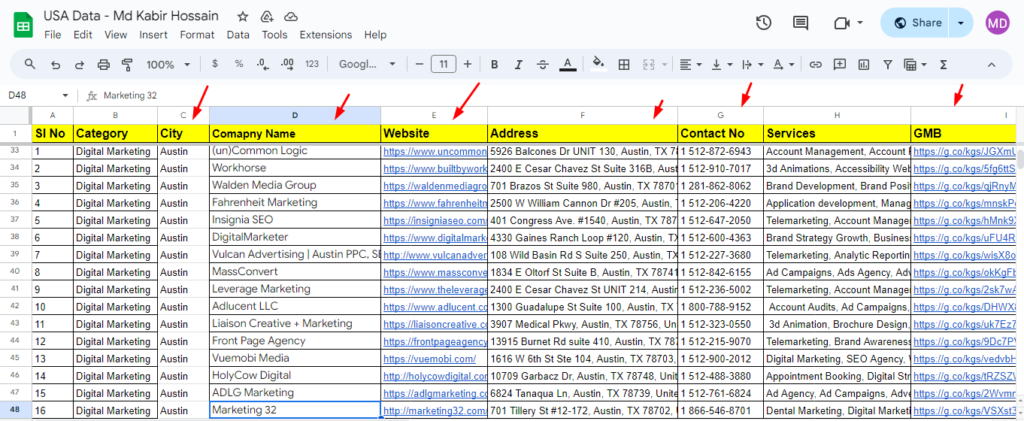The width and height of the screenshot is (1024, 421).
Task: Open the comments panel icon
Action: coord(800,23)
